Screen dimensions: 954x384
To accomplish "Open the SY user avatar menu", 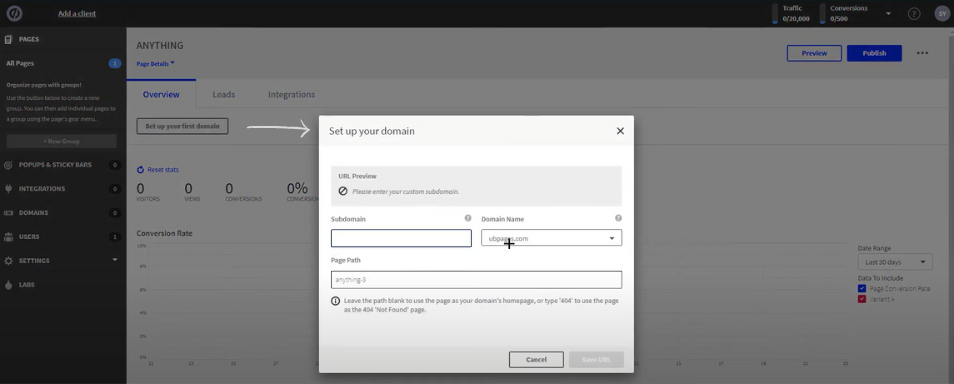I will click(x=941, y=13).
